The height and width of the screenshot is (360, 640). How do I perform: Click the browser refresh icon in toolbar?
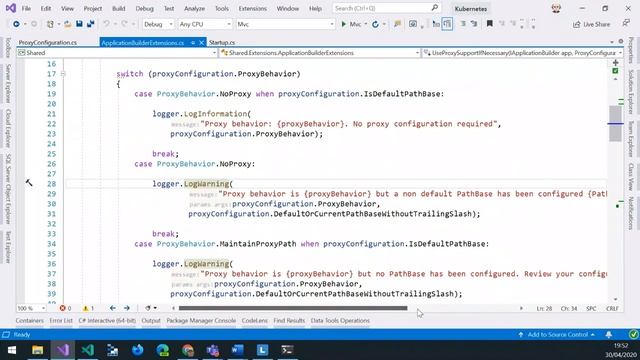(375, 24)
